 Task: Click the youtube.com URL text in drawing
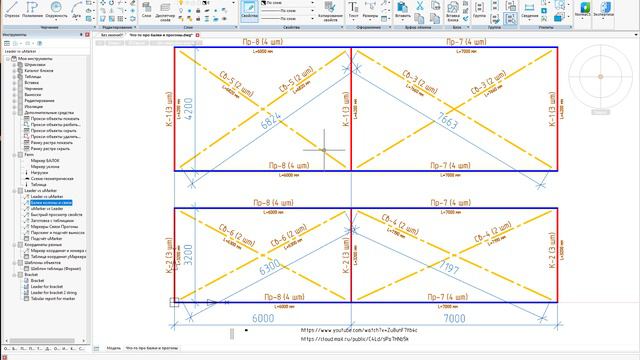(359, 330)
